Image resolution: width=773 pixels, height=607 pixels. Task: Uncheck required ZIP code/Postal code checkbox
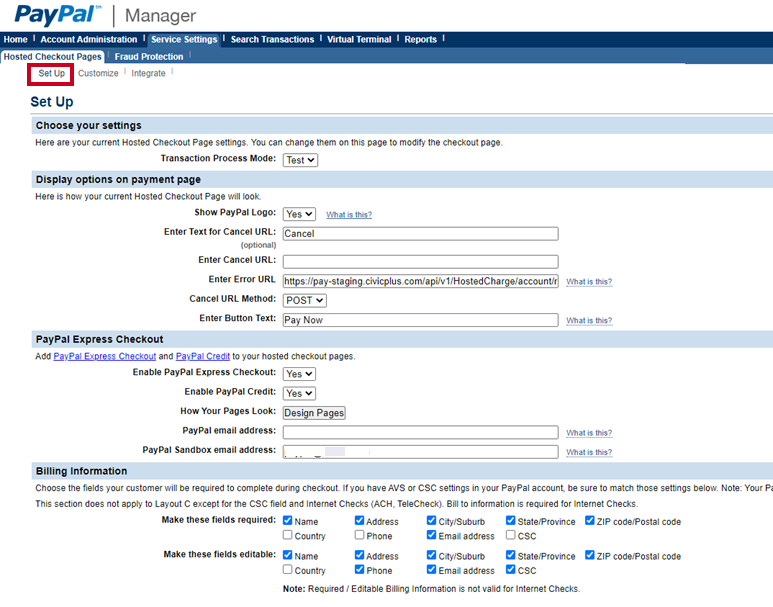(590, 520)
